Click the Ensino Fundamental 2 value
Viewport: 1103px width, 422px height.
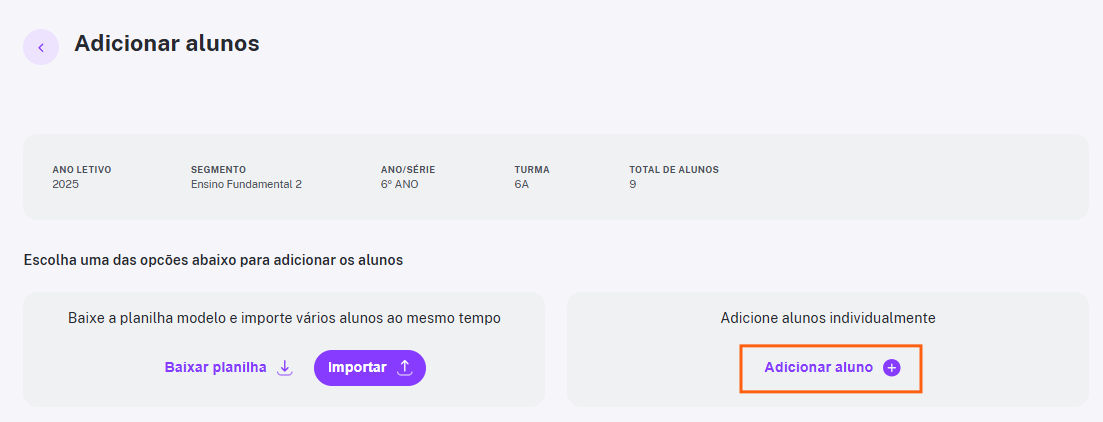(246, 185)
